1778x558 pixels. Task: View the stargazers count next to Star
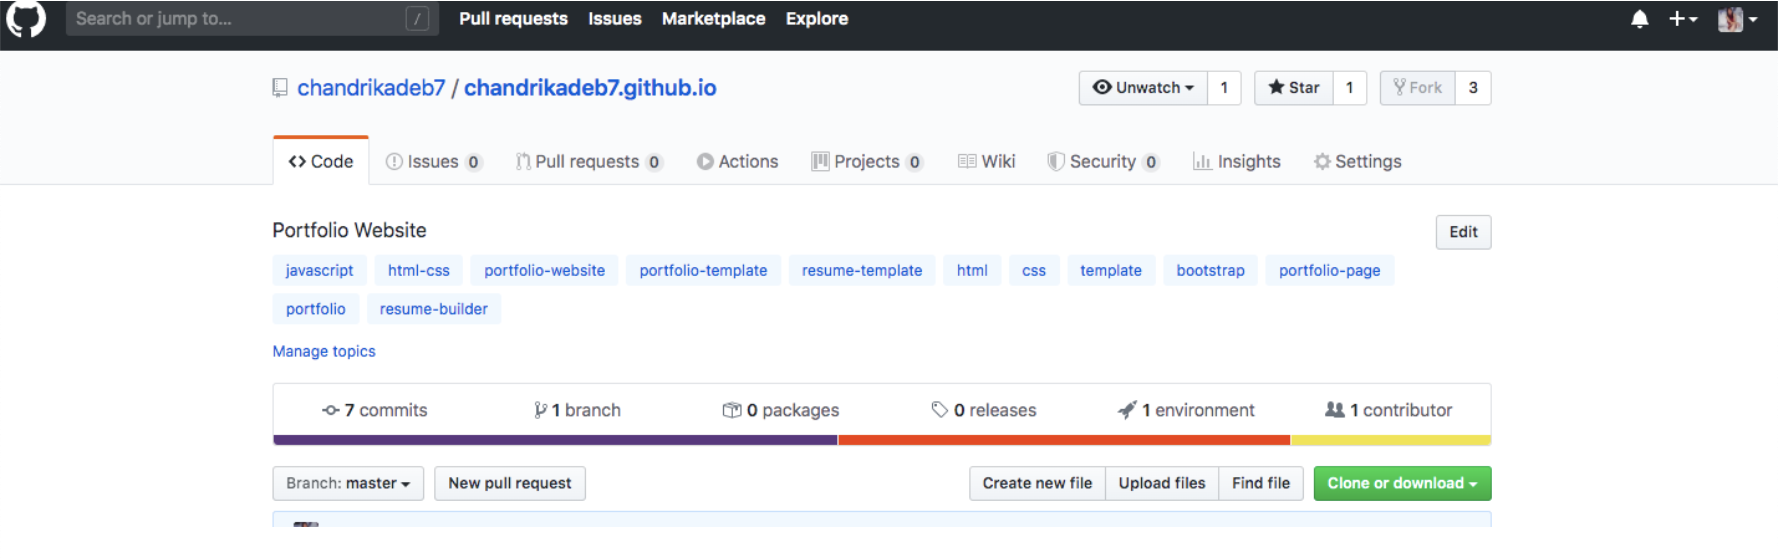[1350, 88]
